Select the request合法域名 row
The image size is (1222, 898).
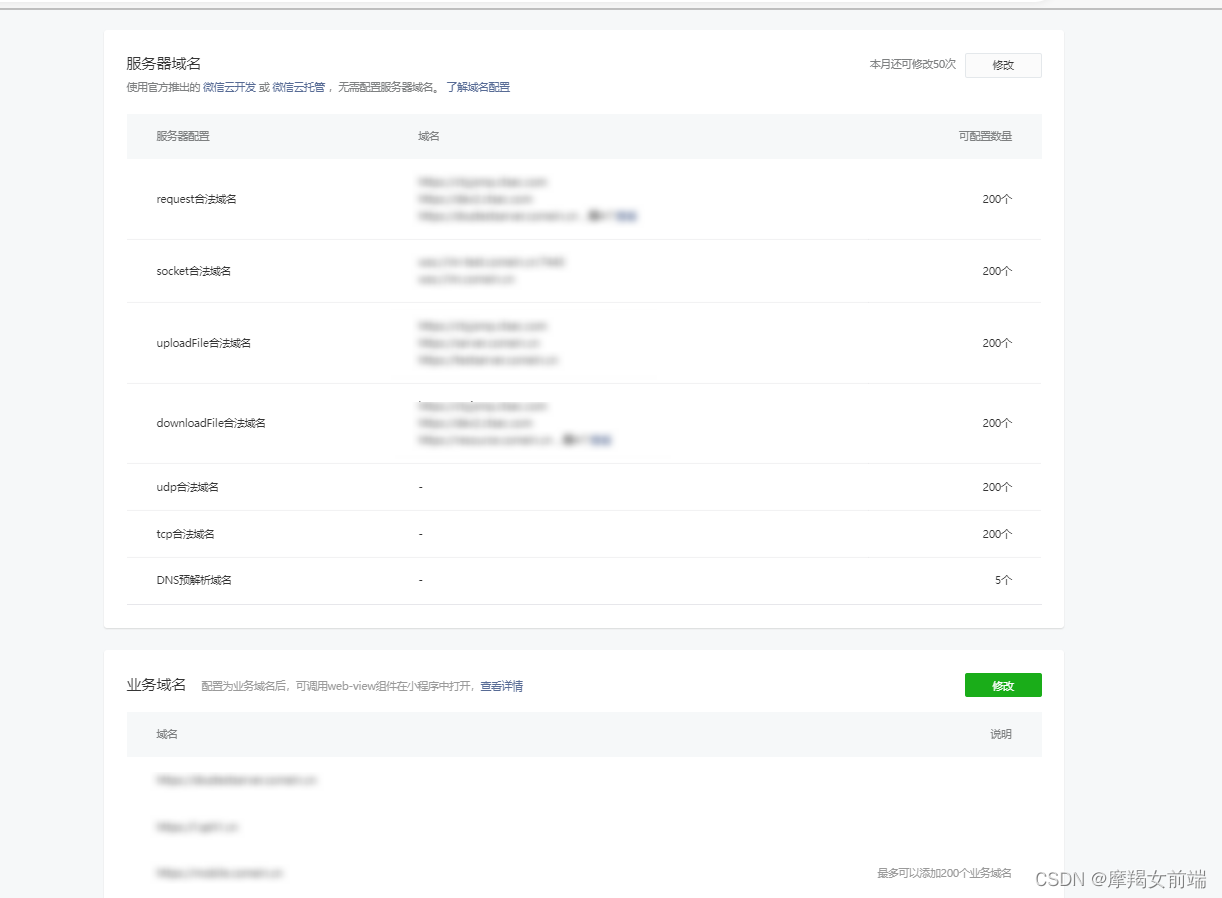195,199
